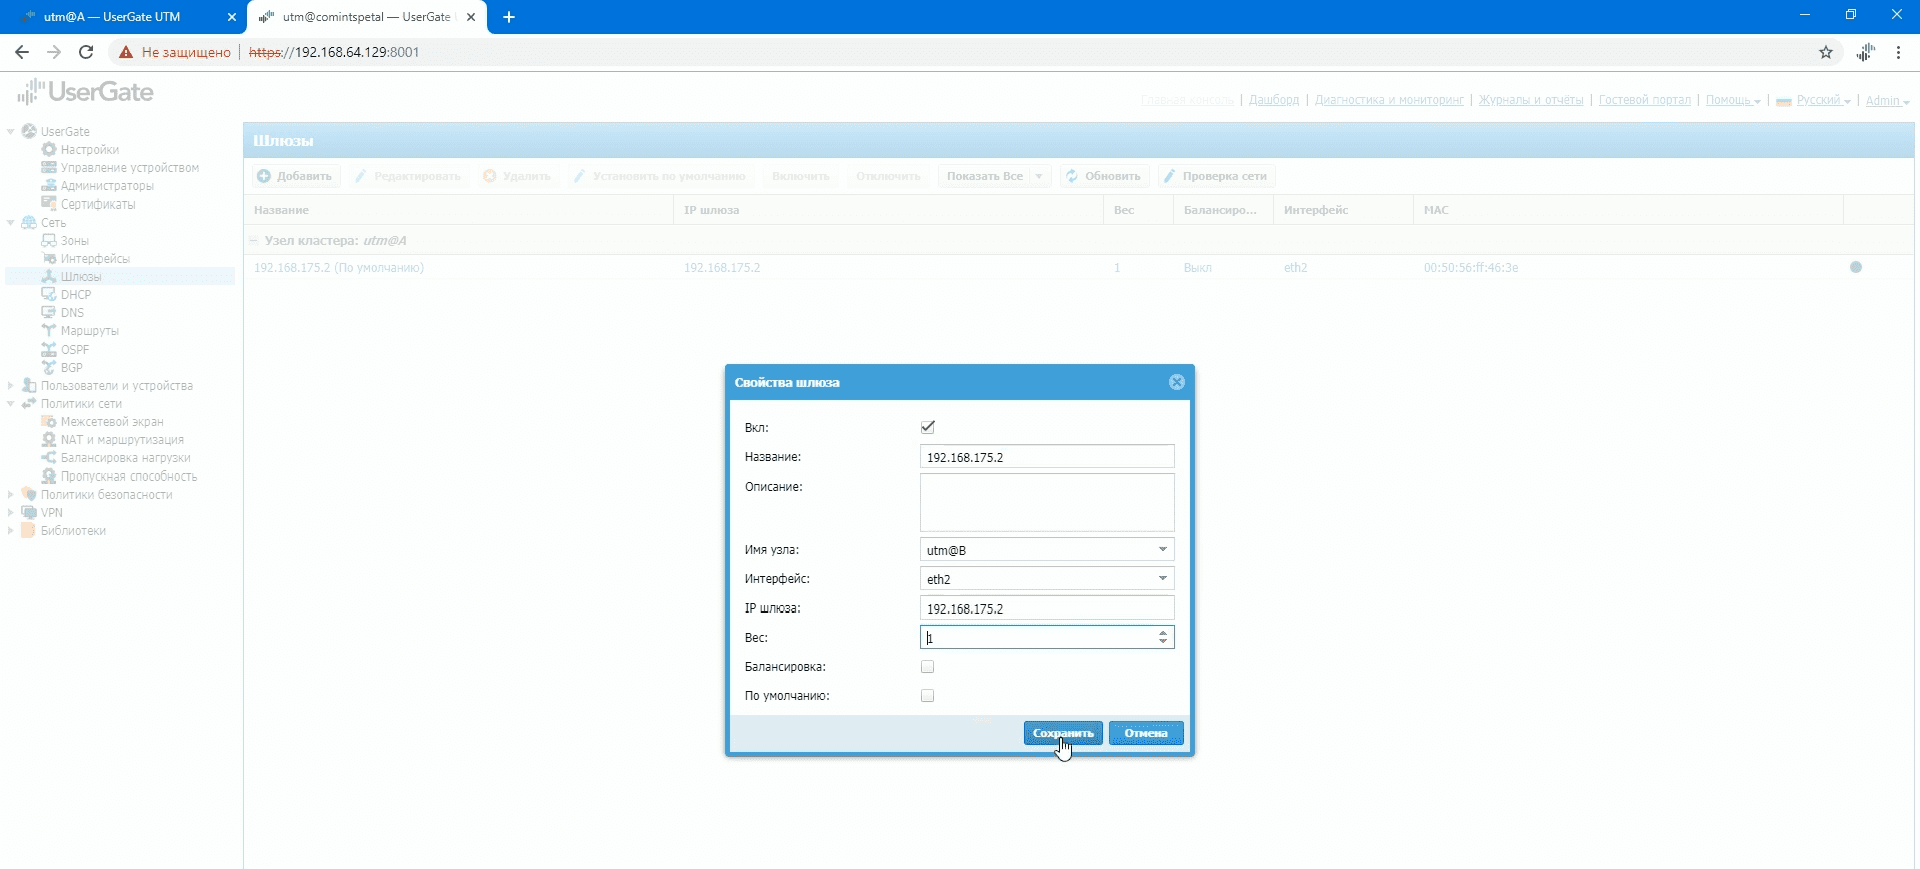The height and width of the screenshot is (869, 1920).
Task: Click Установить по умолчанию in toolbar
Action: tap(659, 176)
